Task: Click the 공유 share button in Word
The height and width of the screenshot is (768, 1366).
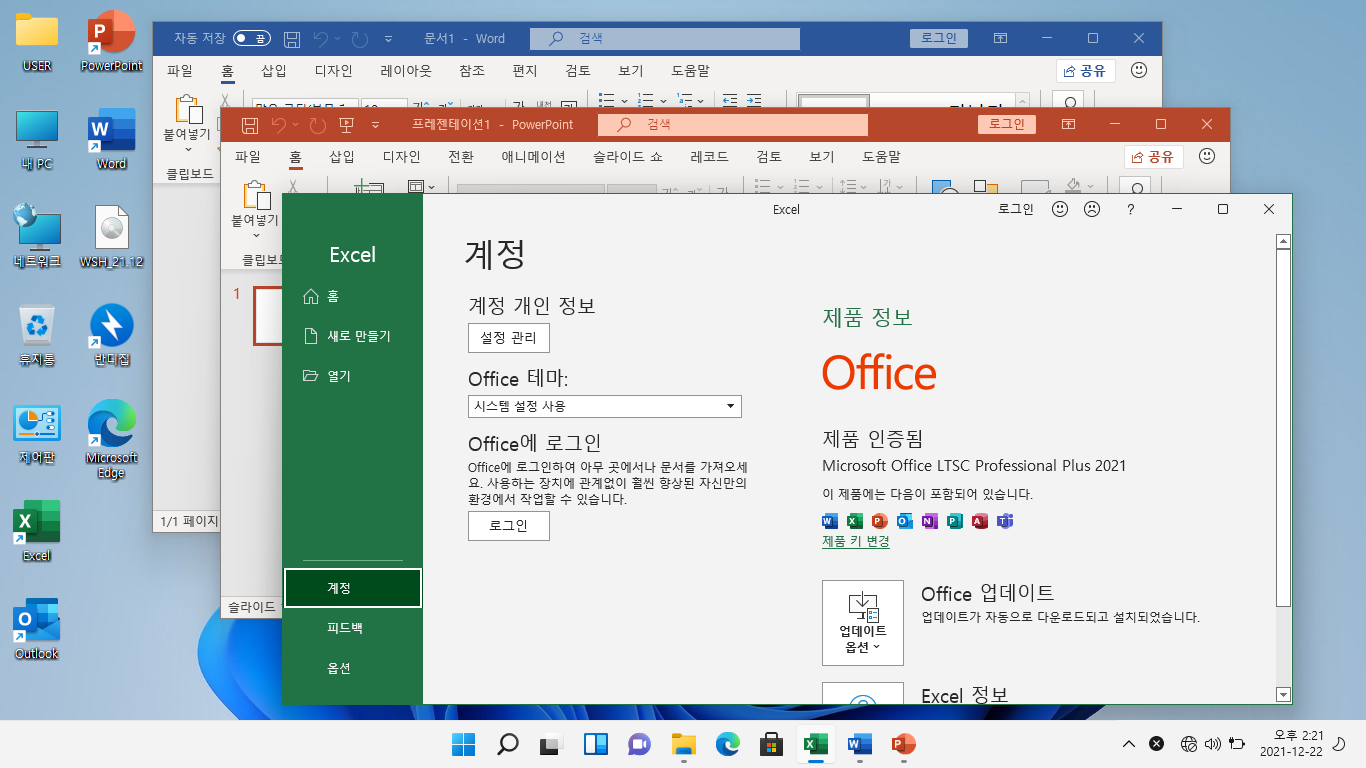Action: click(x=1086, y=71)
